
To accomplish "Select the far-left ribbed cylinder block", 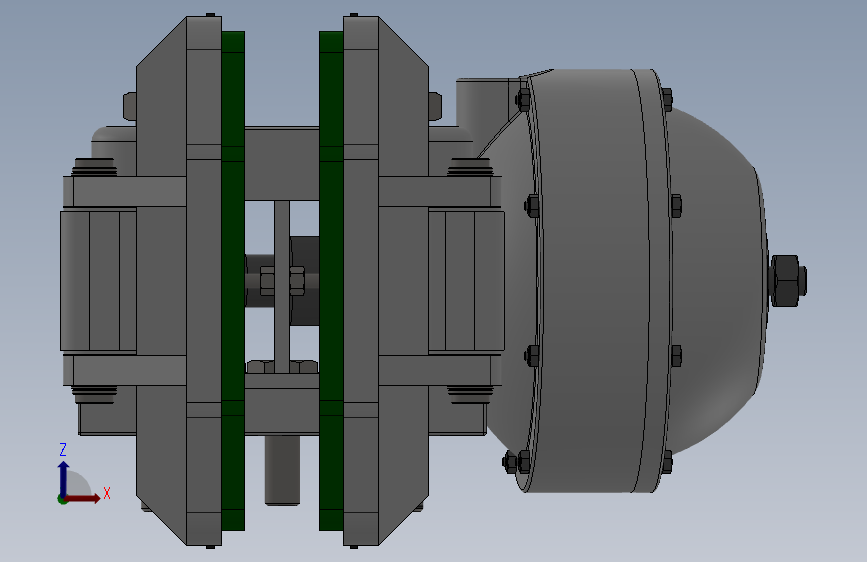I will click(98, 280).
